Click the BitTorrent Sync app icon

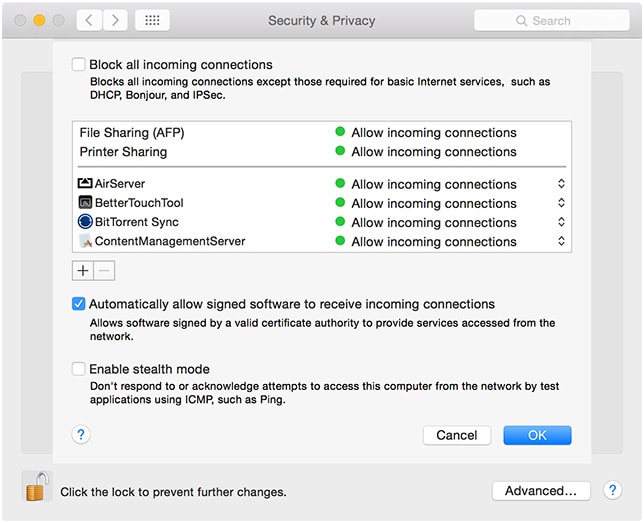tap(85, 222)
